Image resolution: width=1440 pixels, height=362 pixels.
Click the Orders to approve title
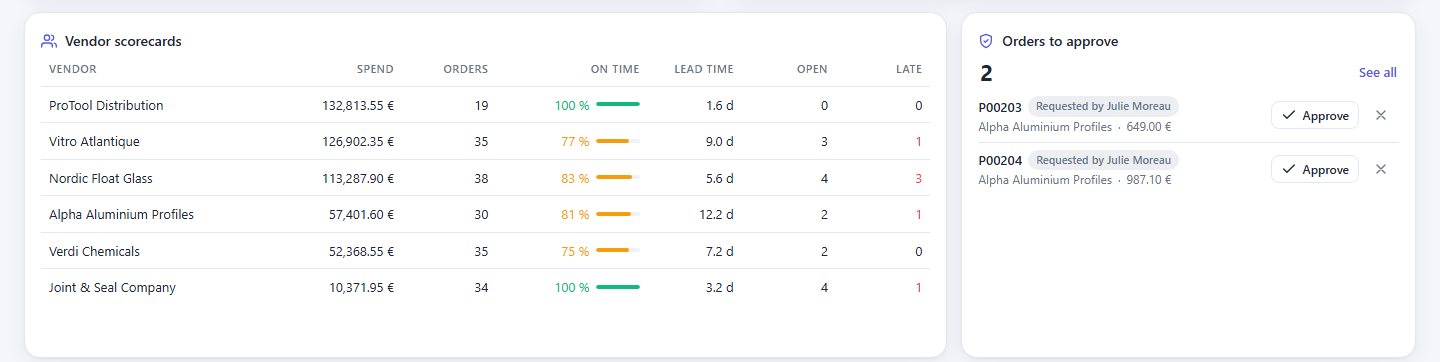[x=1060, y=42]
